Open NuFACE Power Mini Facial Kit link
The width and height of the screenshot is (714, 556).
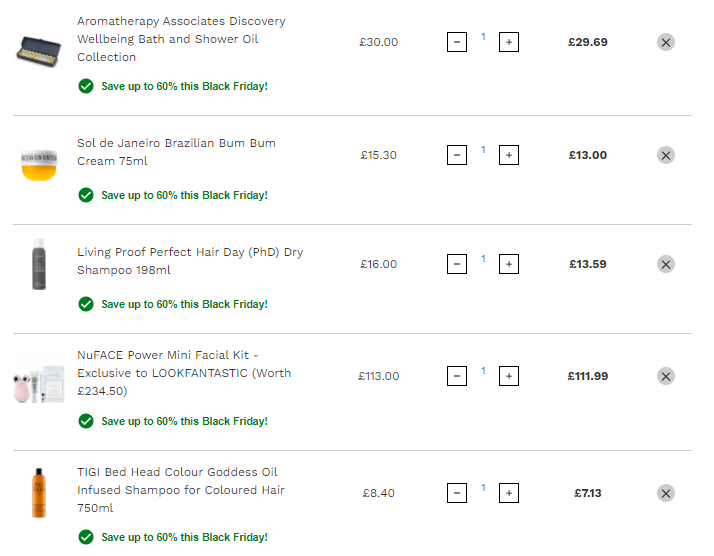click(x=184, y=373)
